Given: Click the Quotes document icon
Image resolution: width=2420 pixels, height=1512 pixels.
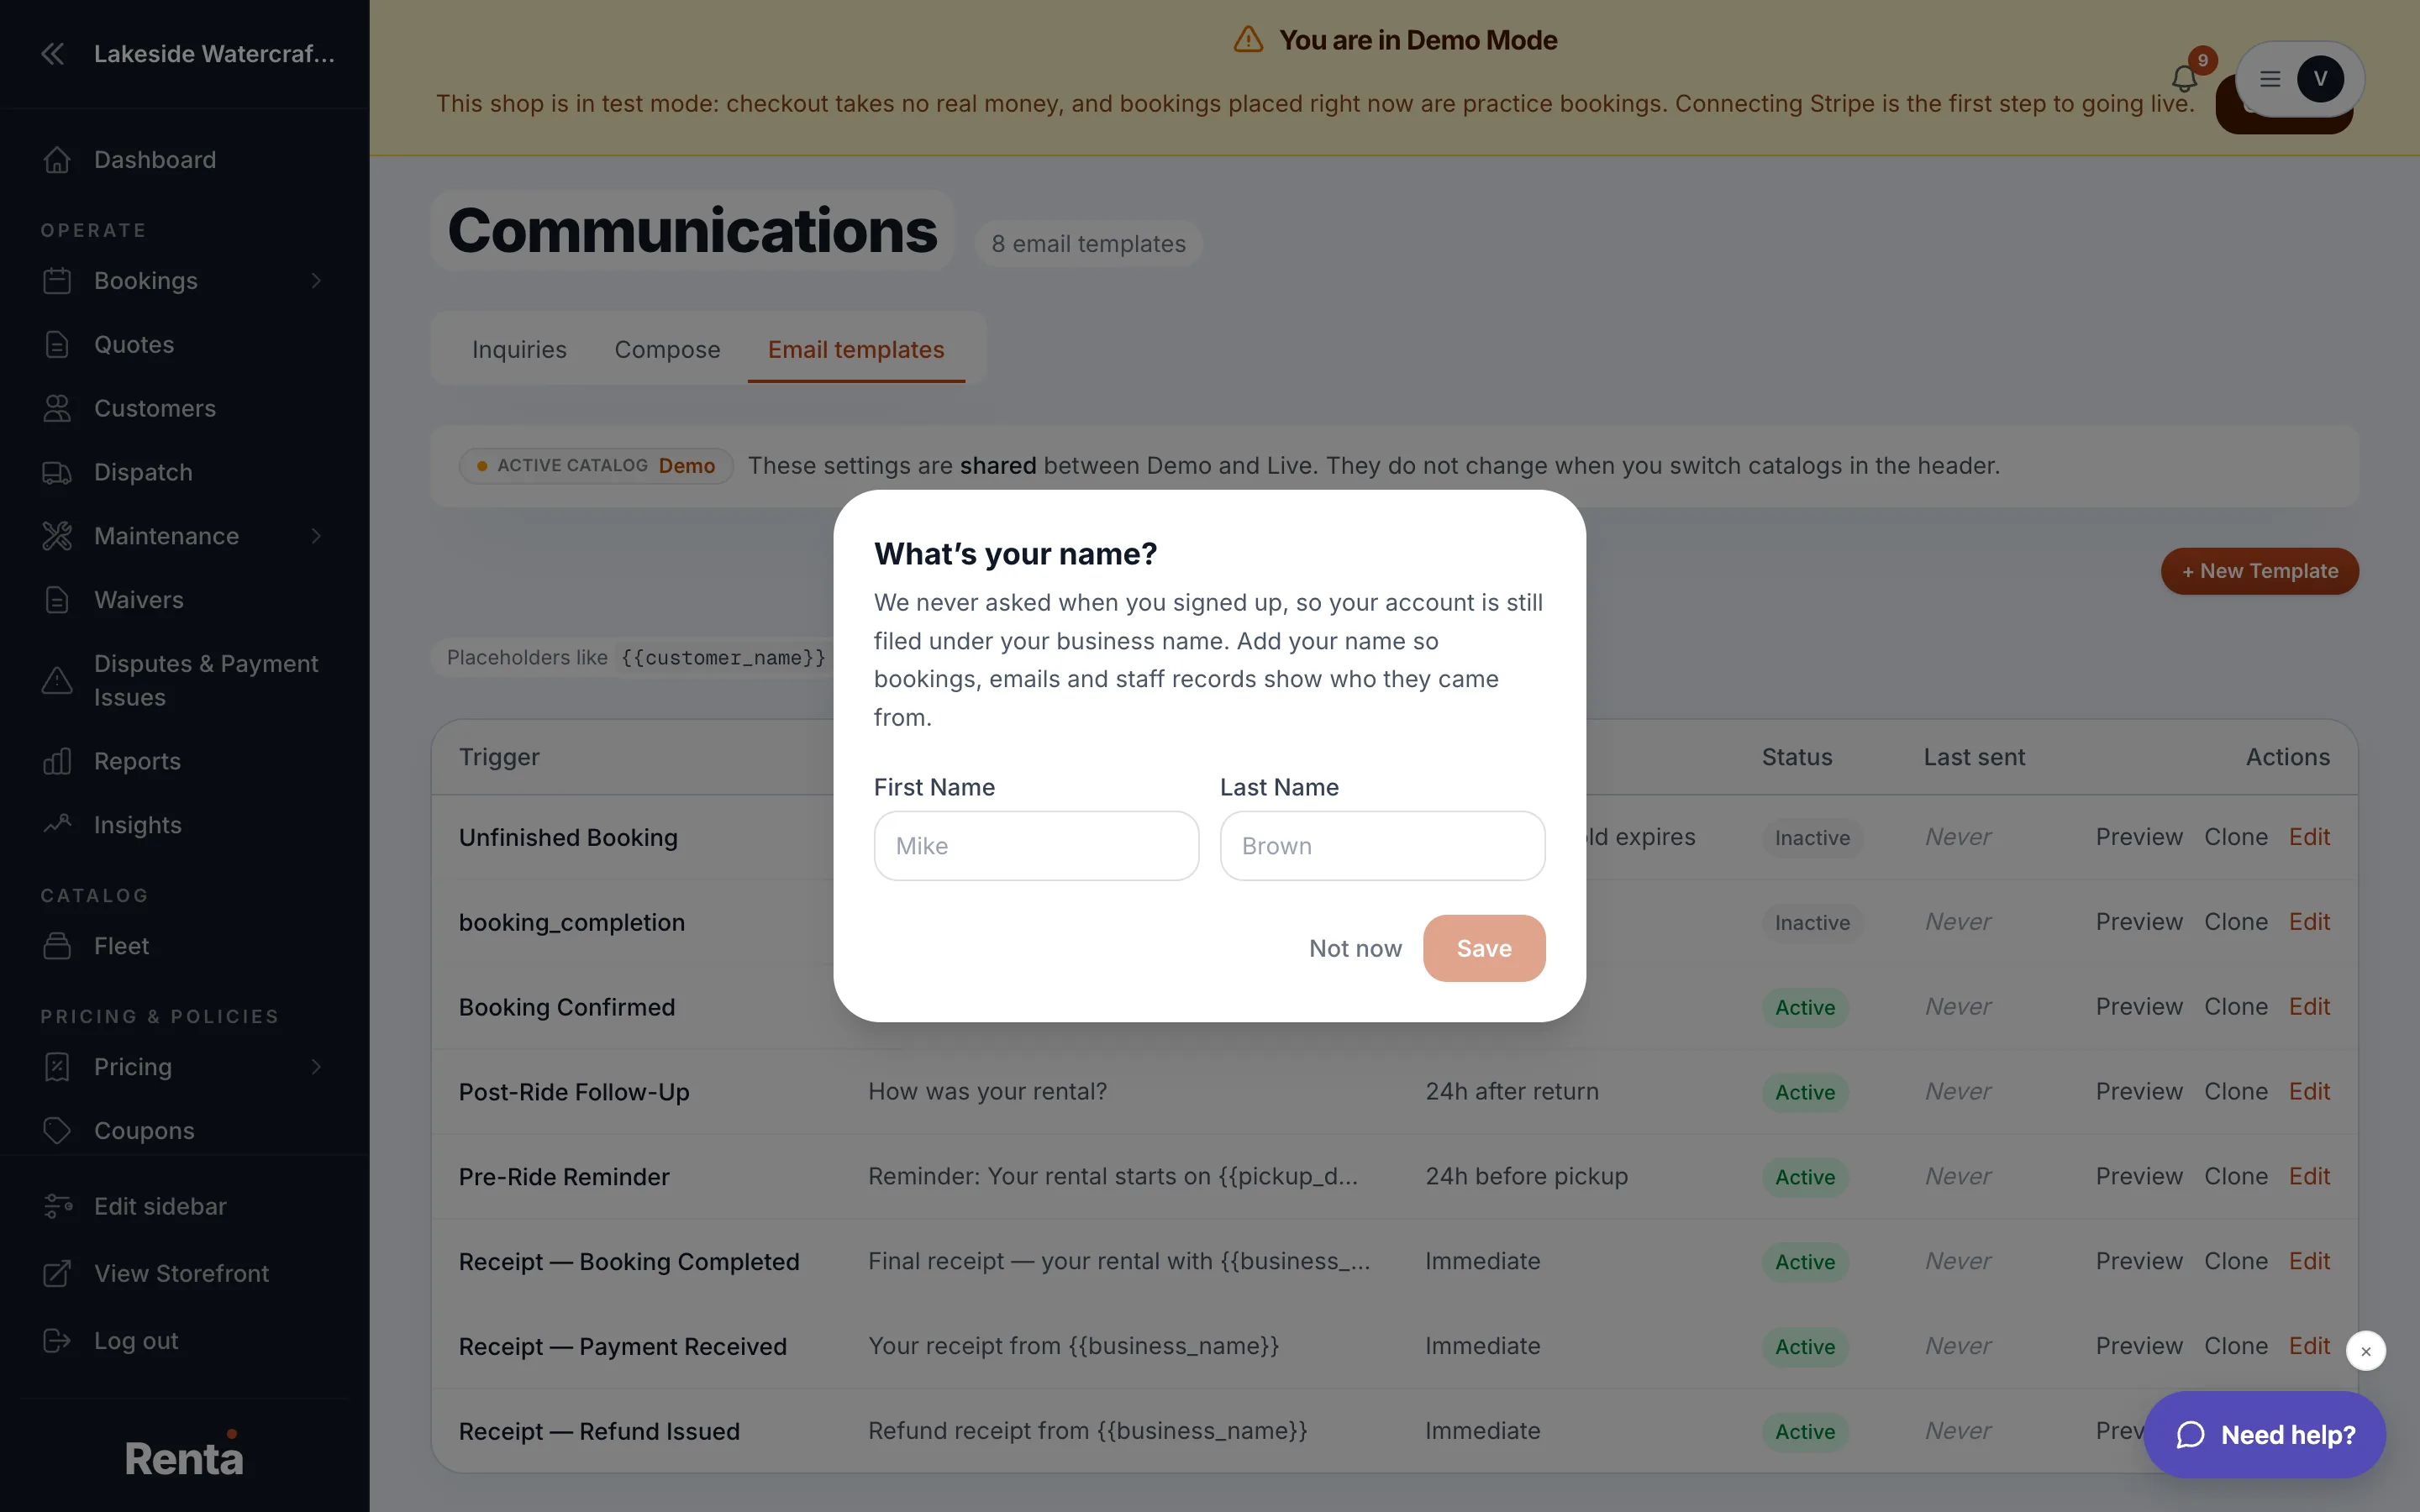Looking at the screenshot, I should pyautogui.click(x=57, y=345).
